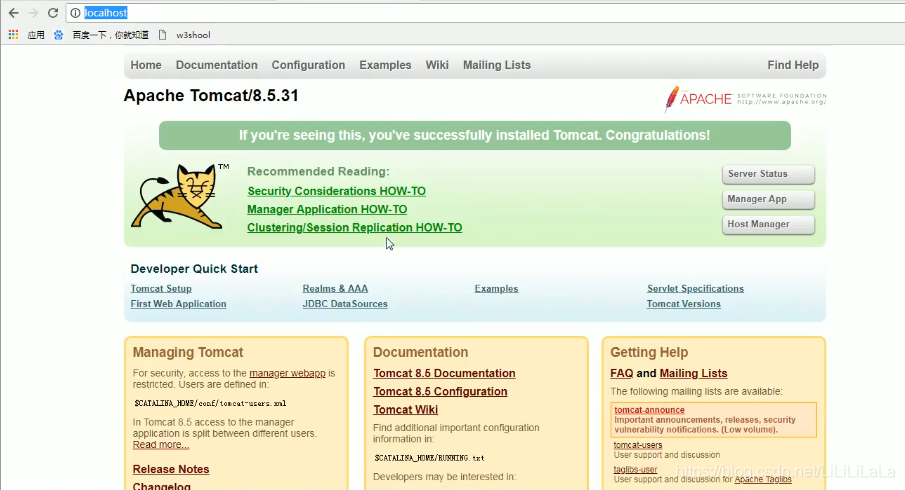Open the w3shool bookmark
The width and height of the screenshot is (905, 490).
coord(193,35)
